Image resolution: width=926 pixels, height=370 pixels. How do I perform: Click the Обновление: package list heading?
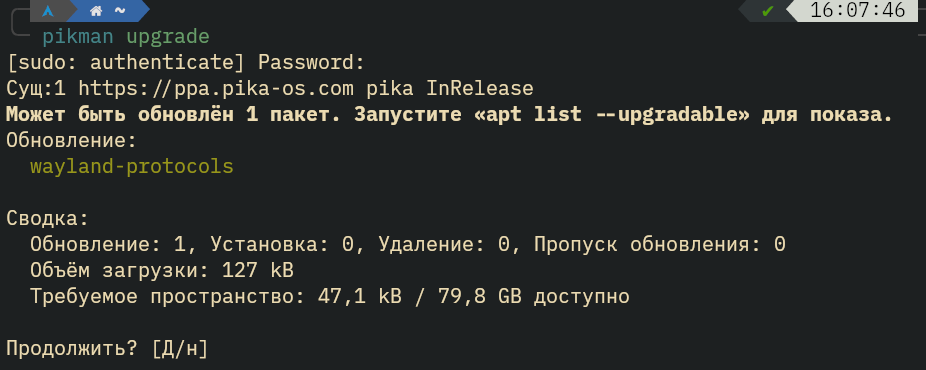pos(71,140)
